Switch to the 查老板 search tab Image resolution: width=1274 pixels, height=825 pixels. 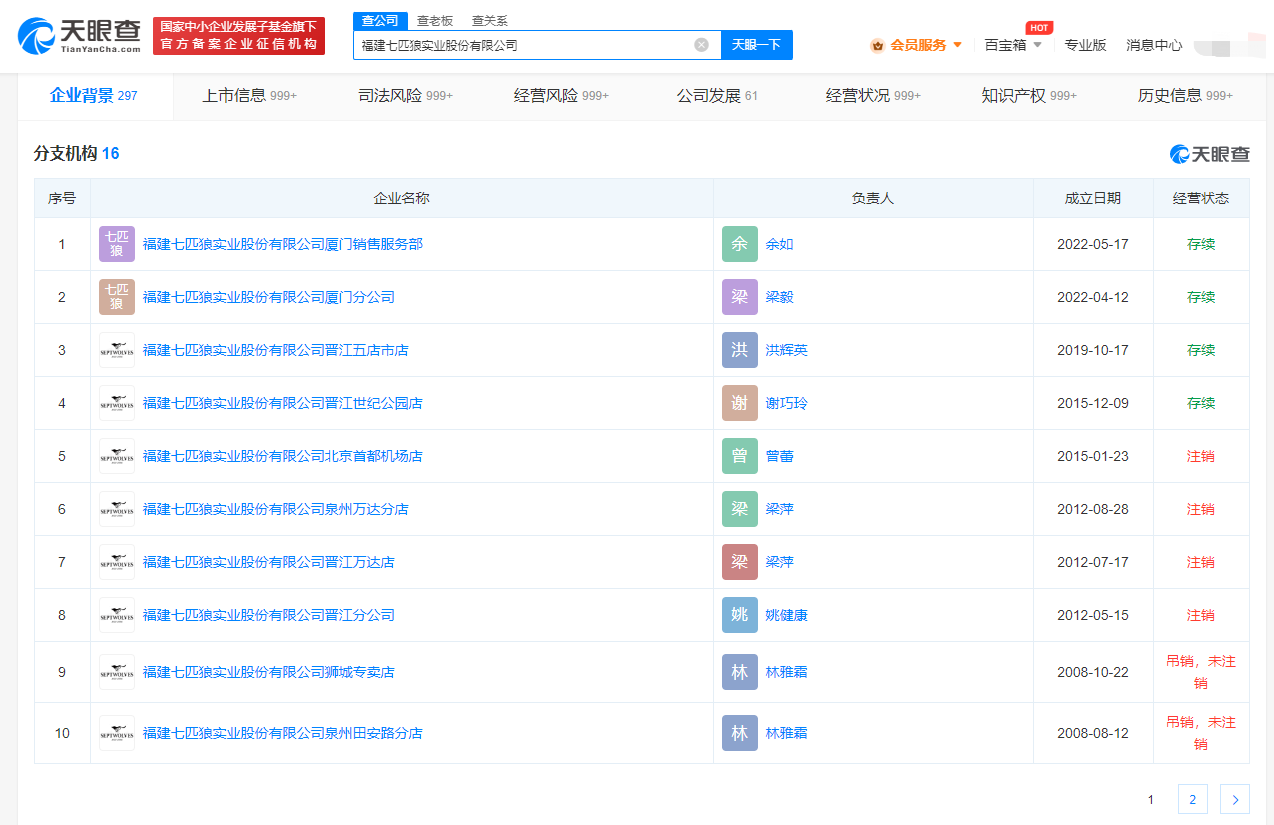coord(435,21)
